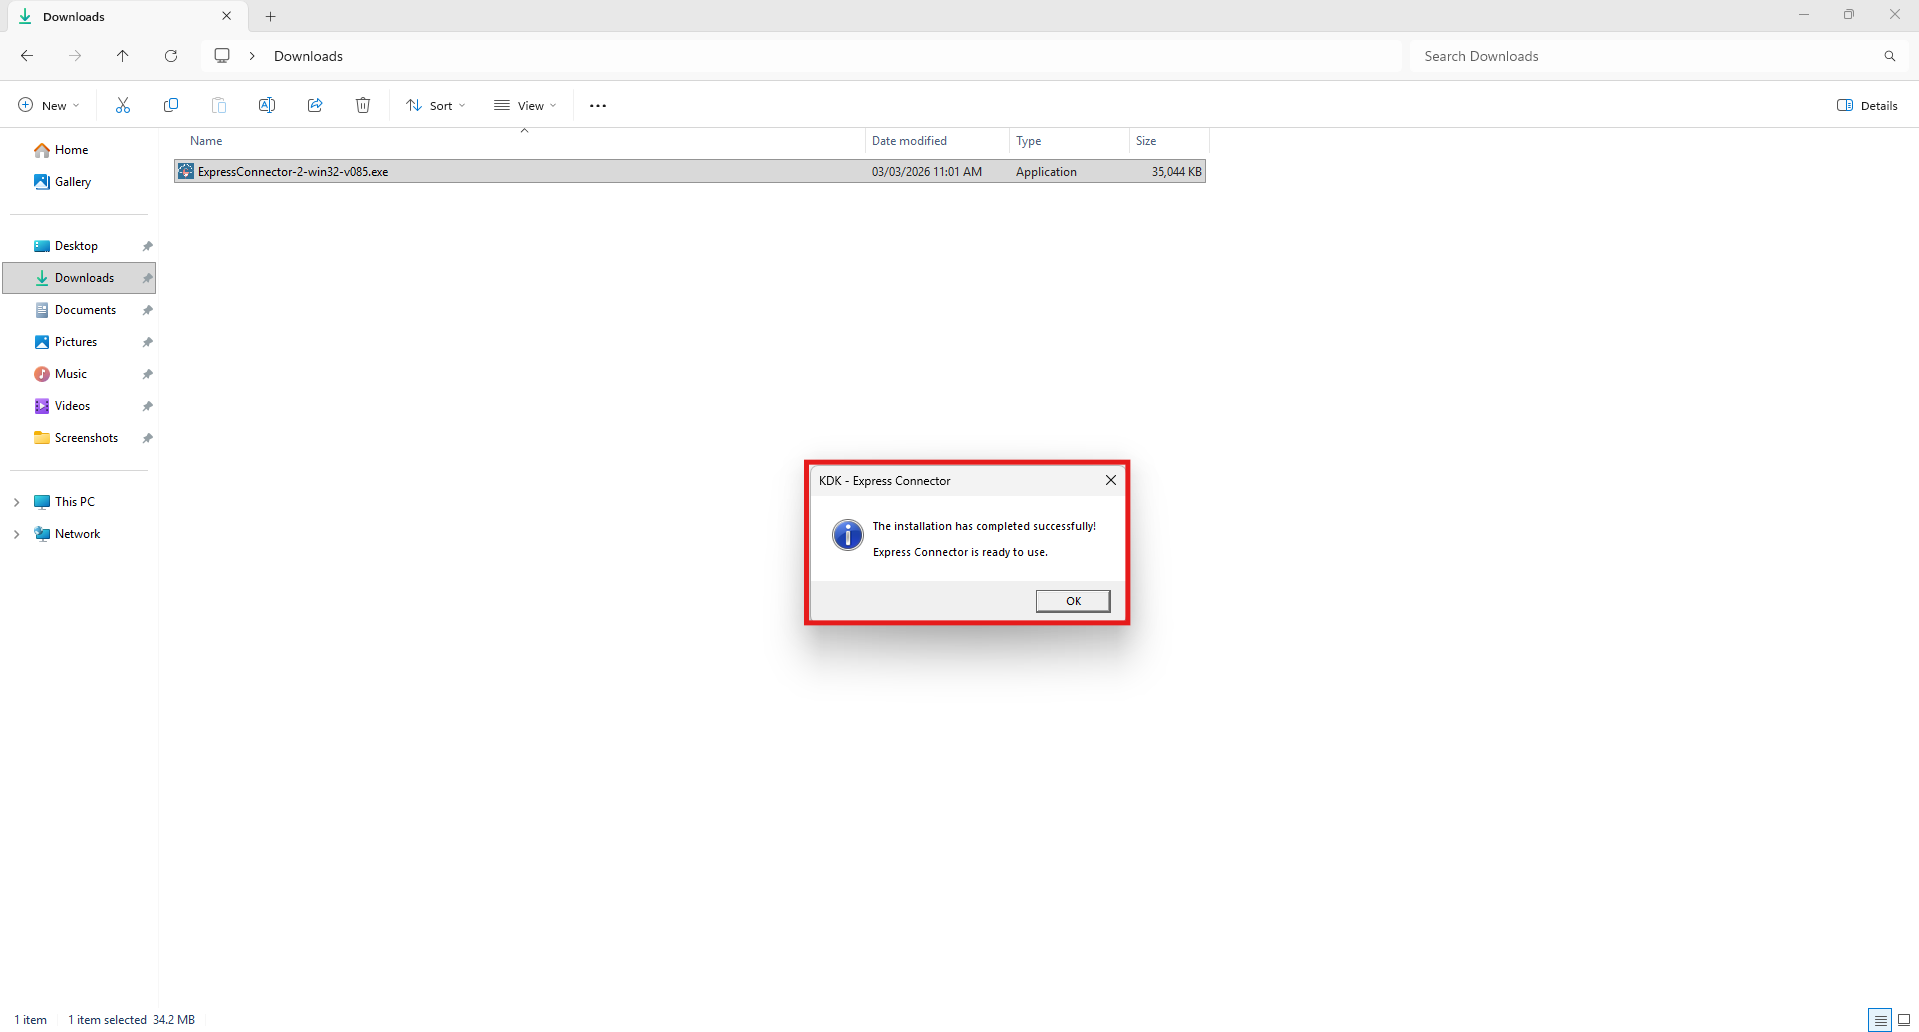
Task: Open the New item menu button
Action: click(x=48, y=106)
